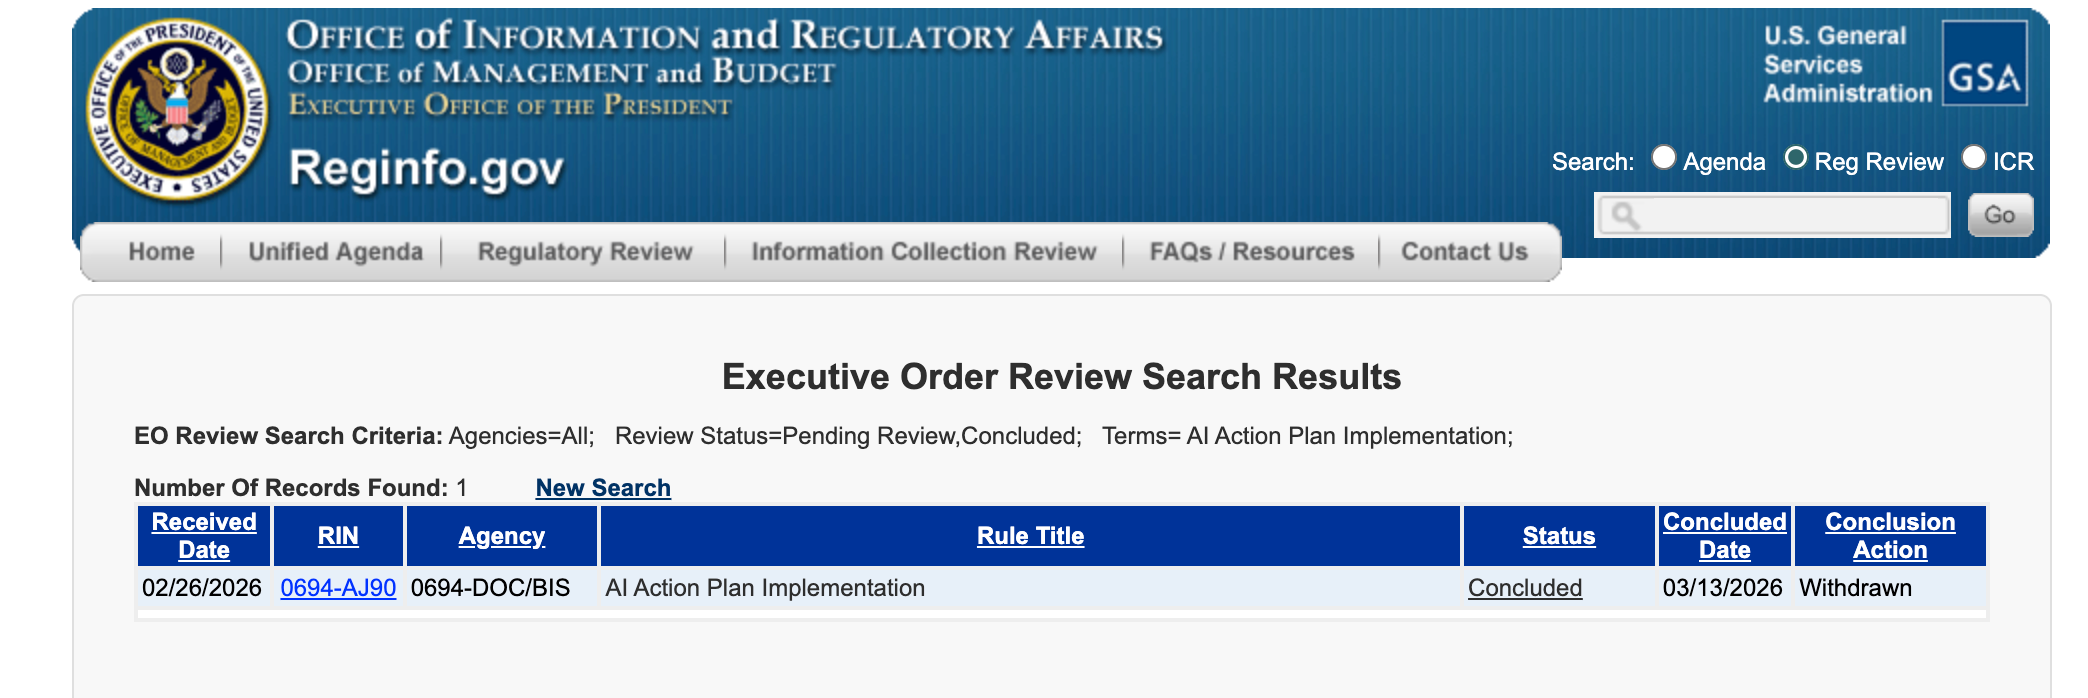2088x698 pixels.
Task: Select the Reg Review radio button
Action: 1796,158
